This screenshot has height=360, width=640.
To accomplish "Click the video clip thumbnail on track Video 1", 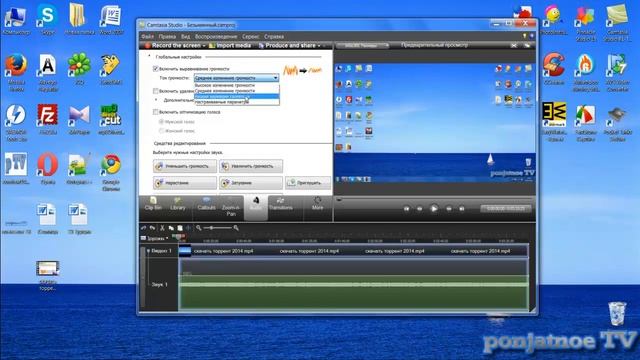I will [185, 251].
